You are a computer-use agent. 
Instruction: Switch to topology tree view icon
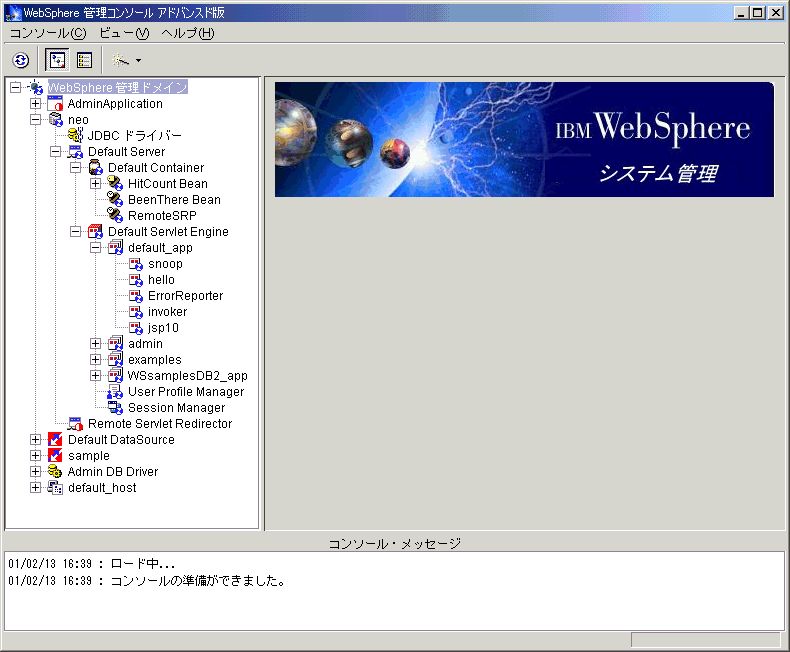point(57,60)
